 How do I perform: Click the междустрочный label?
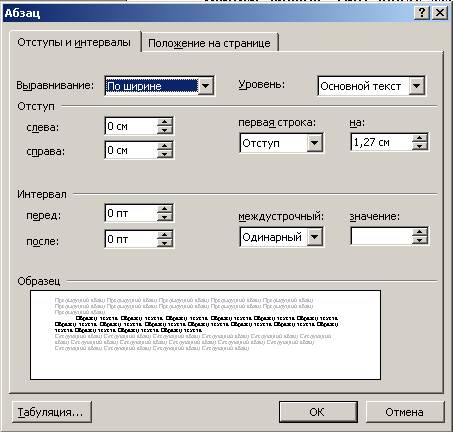tap(281, 217)
